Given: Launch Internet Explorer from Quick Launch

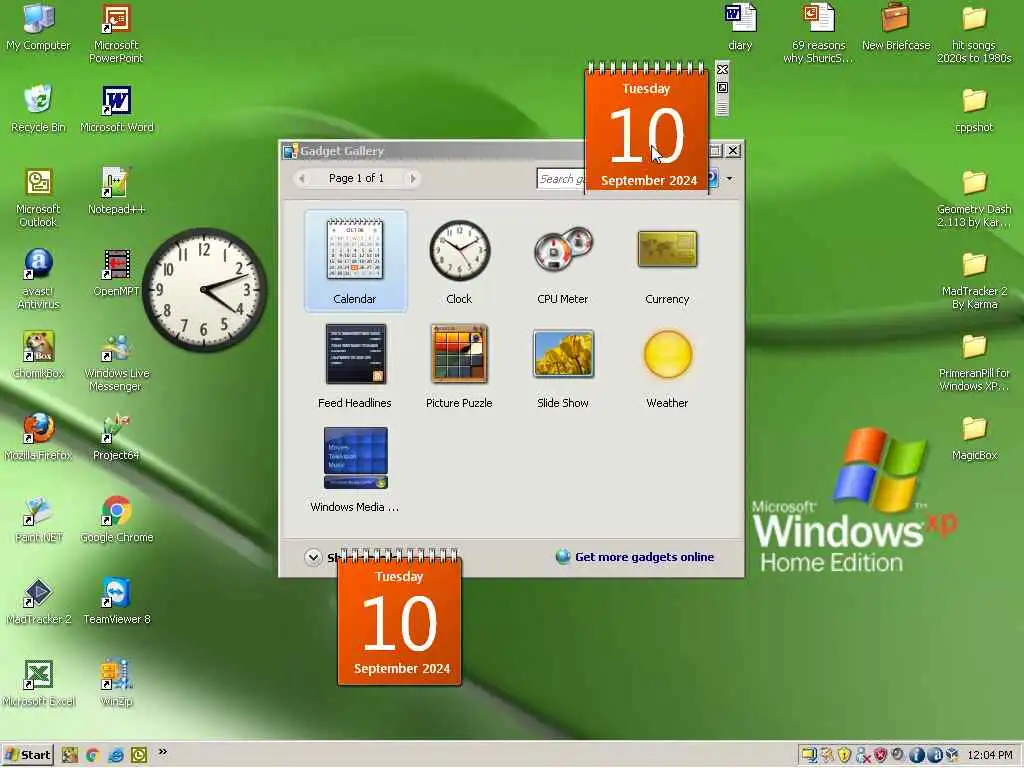Looking at the screenshot, I should point(116,755).
